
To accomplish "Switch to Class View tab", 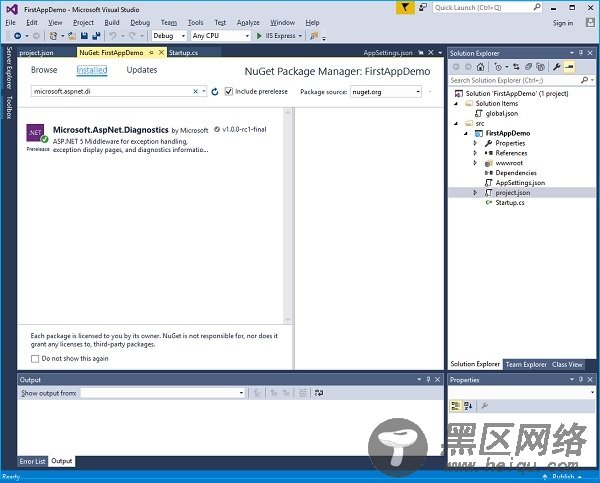I will point(567,364).
